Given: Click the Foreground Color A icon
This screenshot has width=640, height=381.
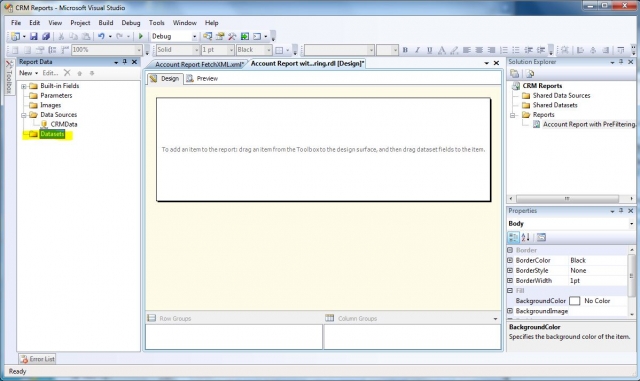Looking at the screenshot, I should pyautogui.click(x=442, y=50).
